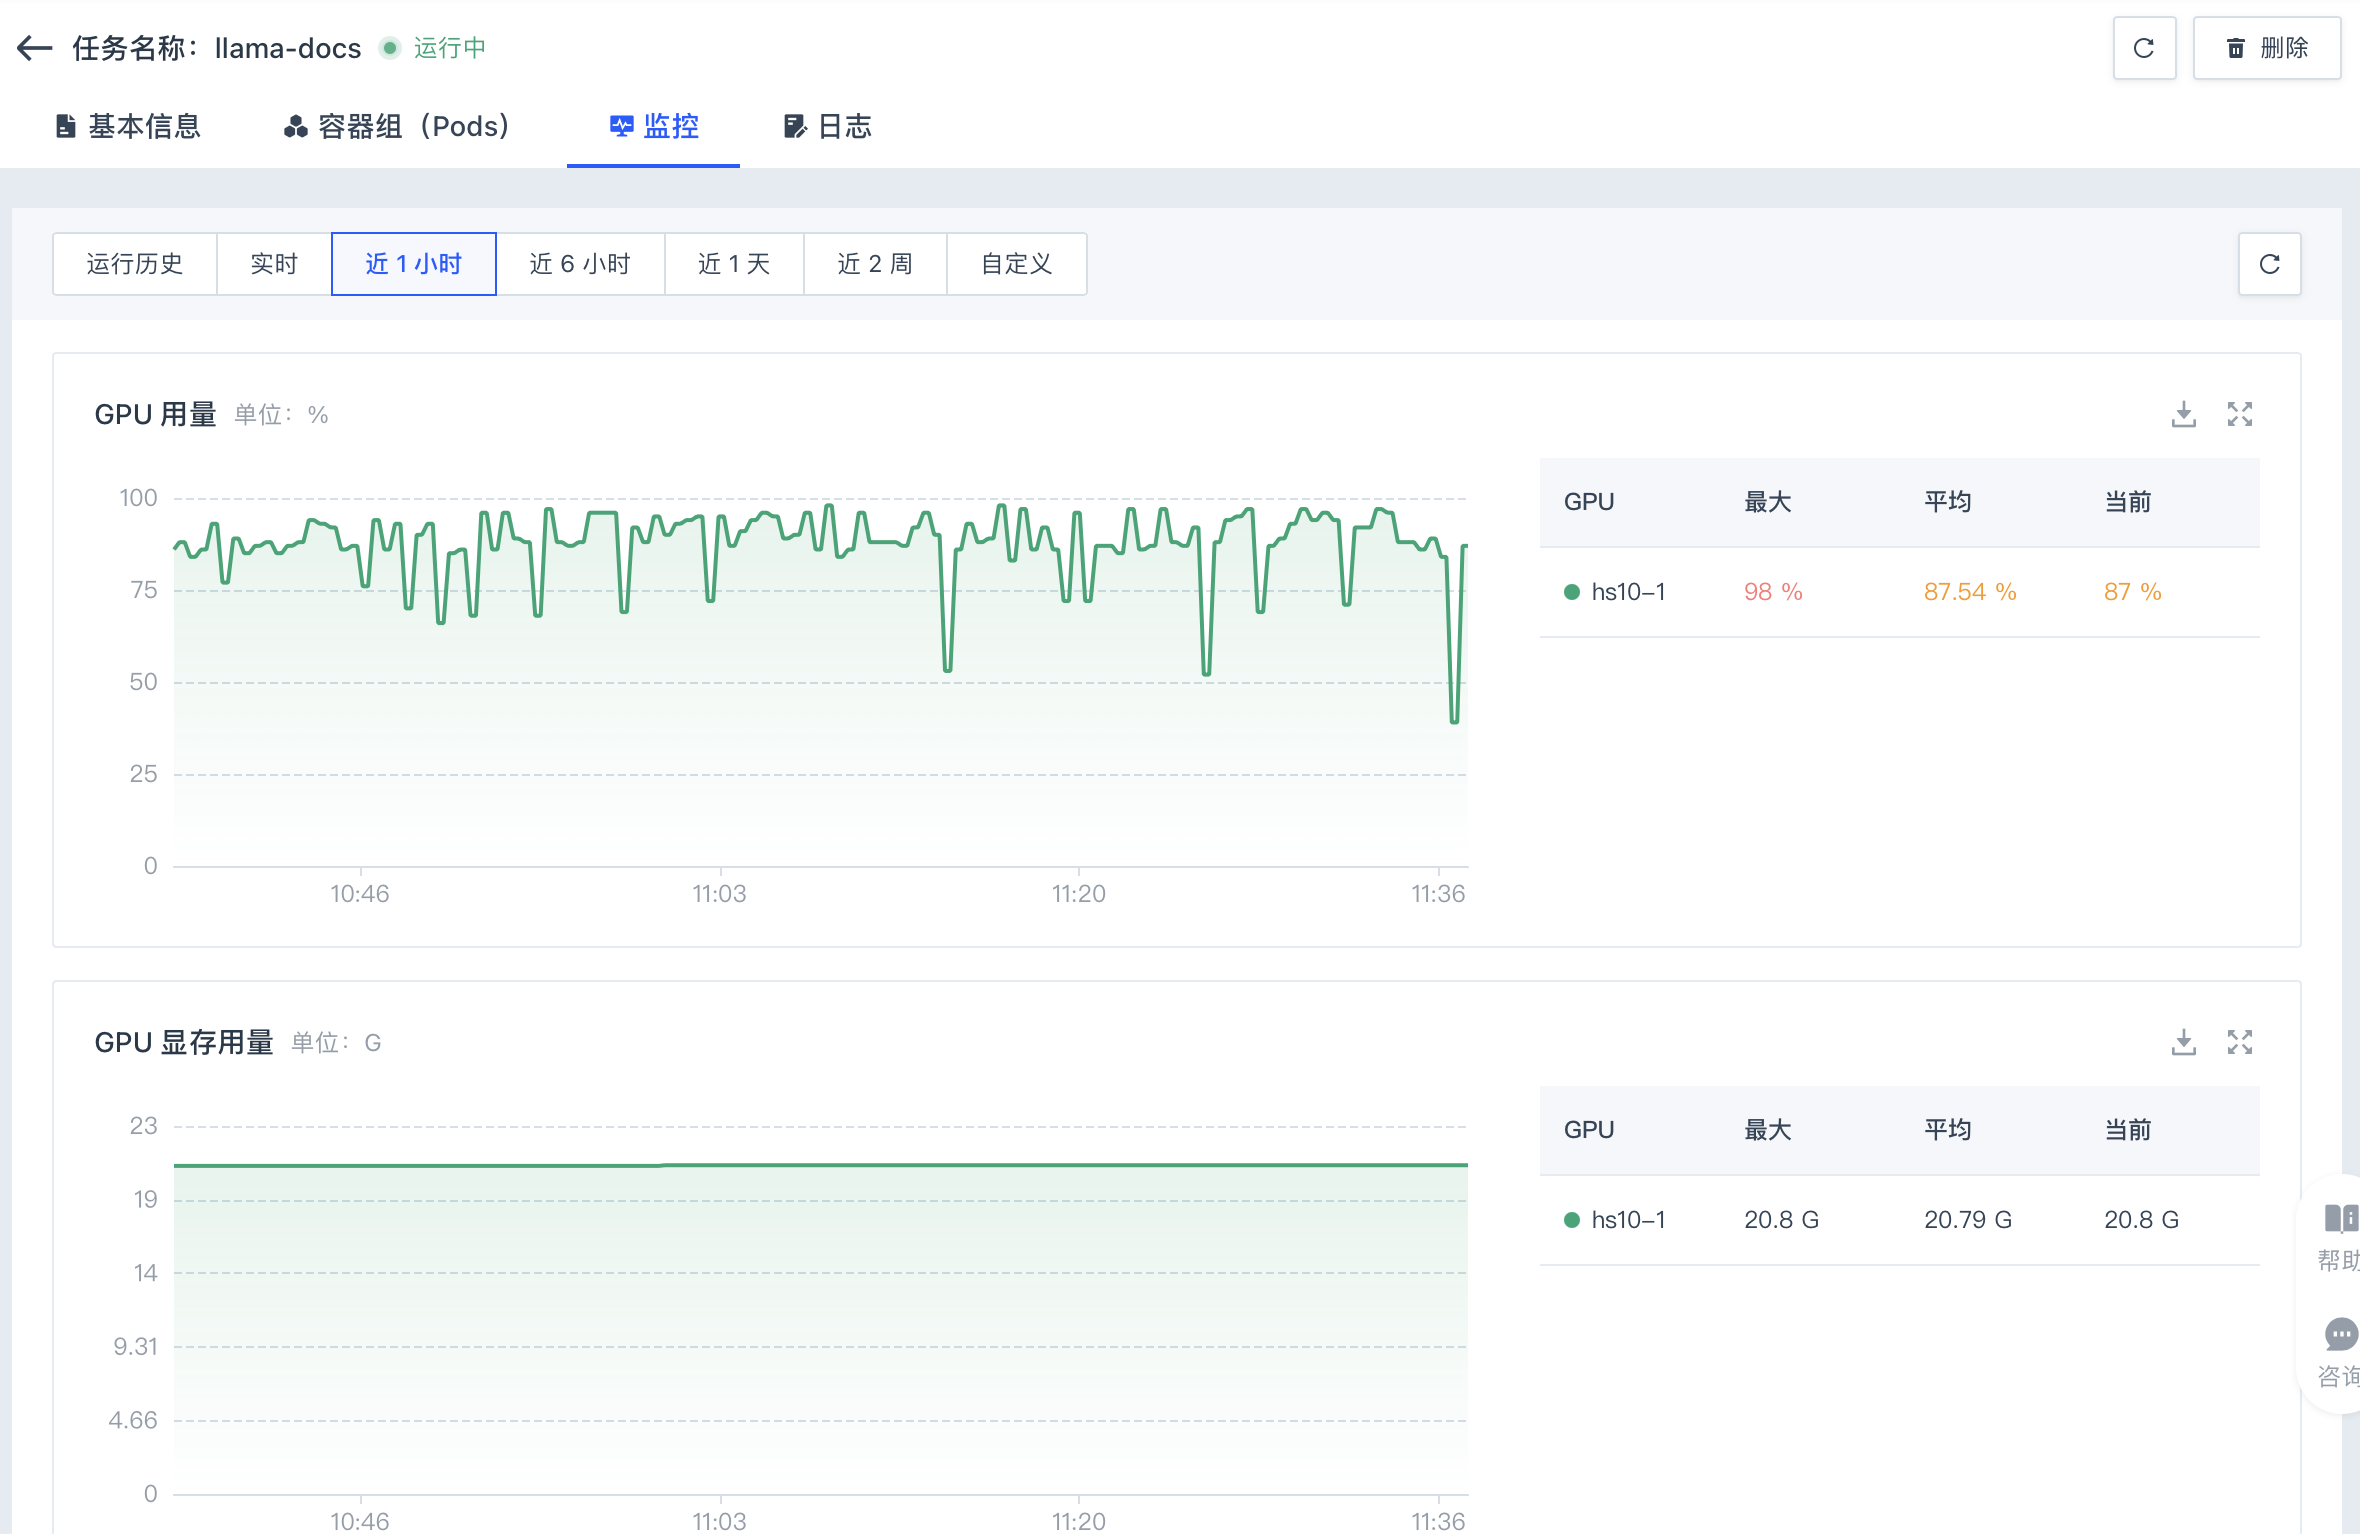Open the 基本信息 tab
The height and width of the screenshot is (1534, 2360).
click(128, 126)
